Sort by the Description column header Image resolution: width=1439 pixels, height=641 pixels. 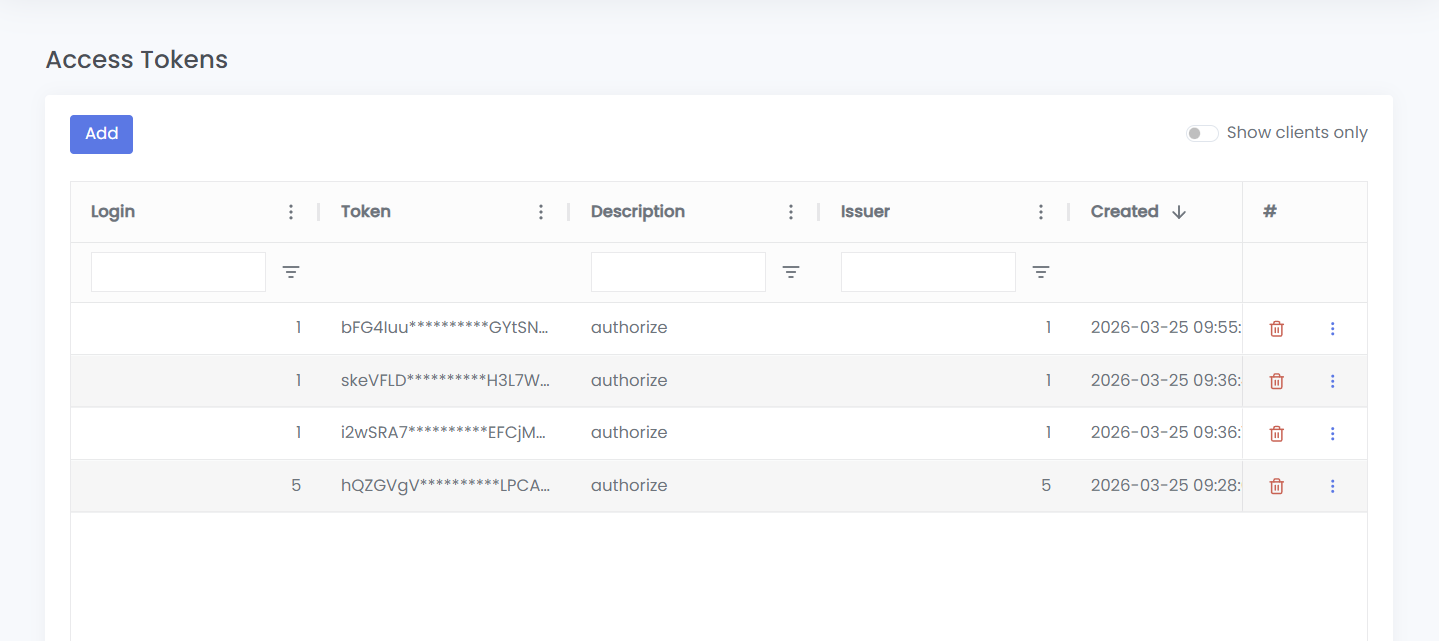click(x=638, y=212)
